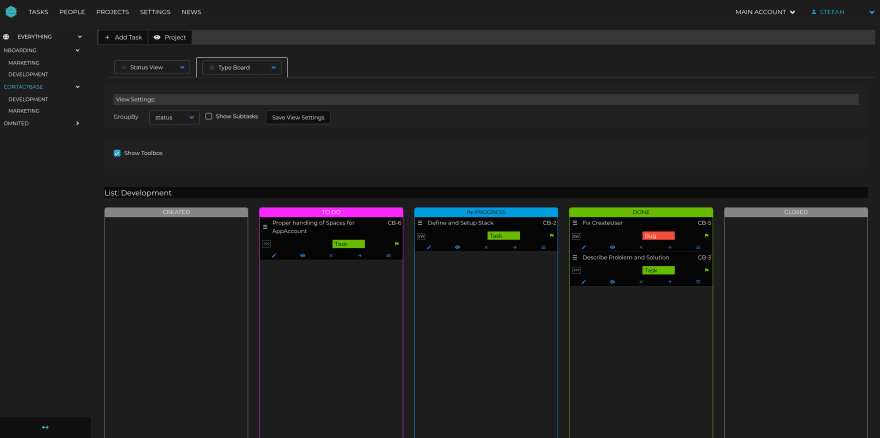Click the sidebar collapse arrows at bottom left
The width and height of the screenshot is (880, 438).
[45, 427]
